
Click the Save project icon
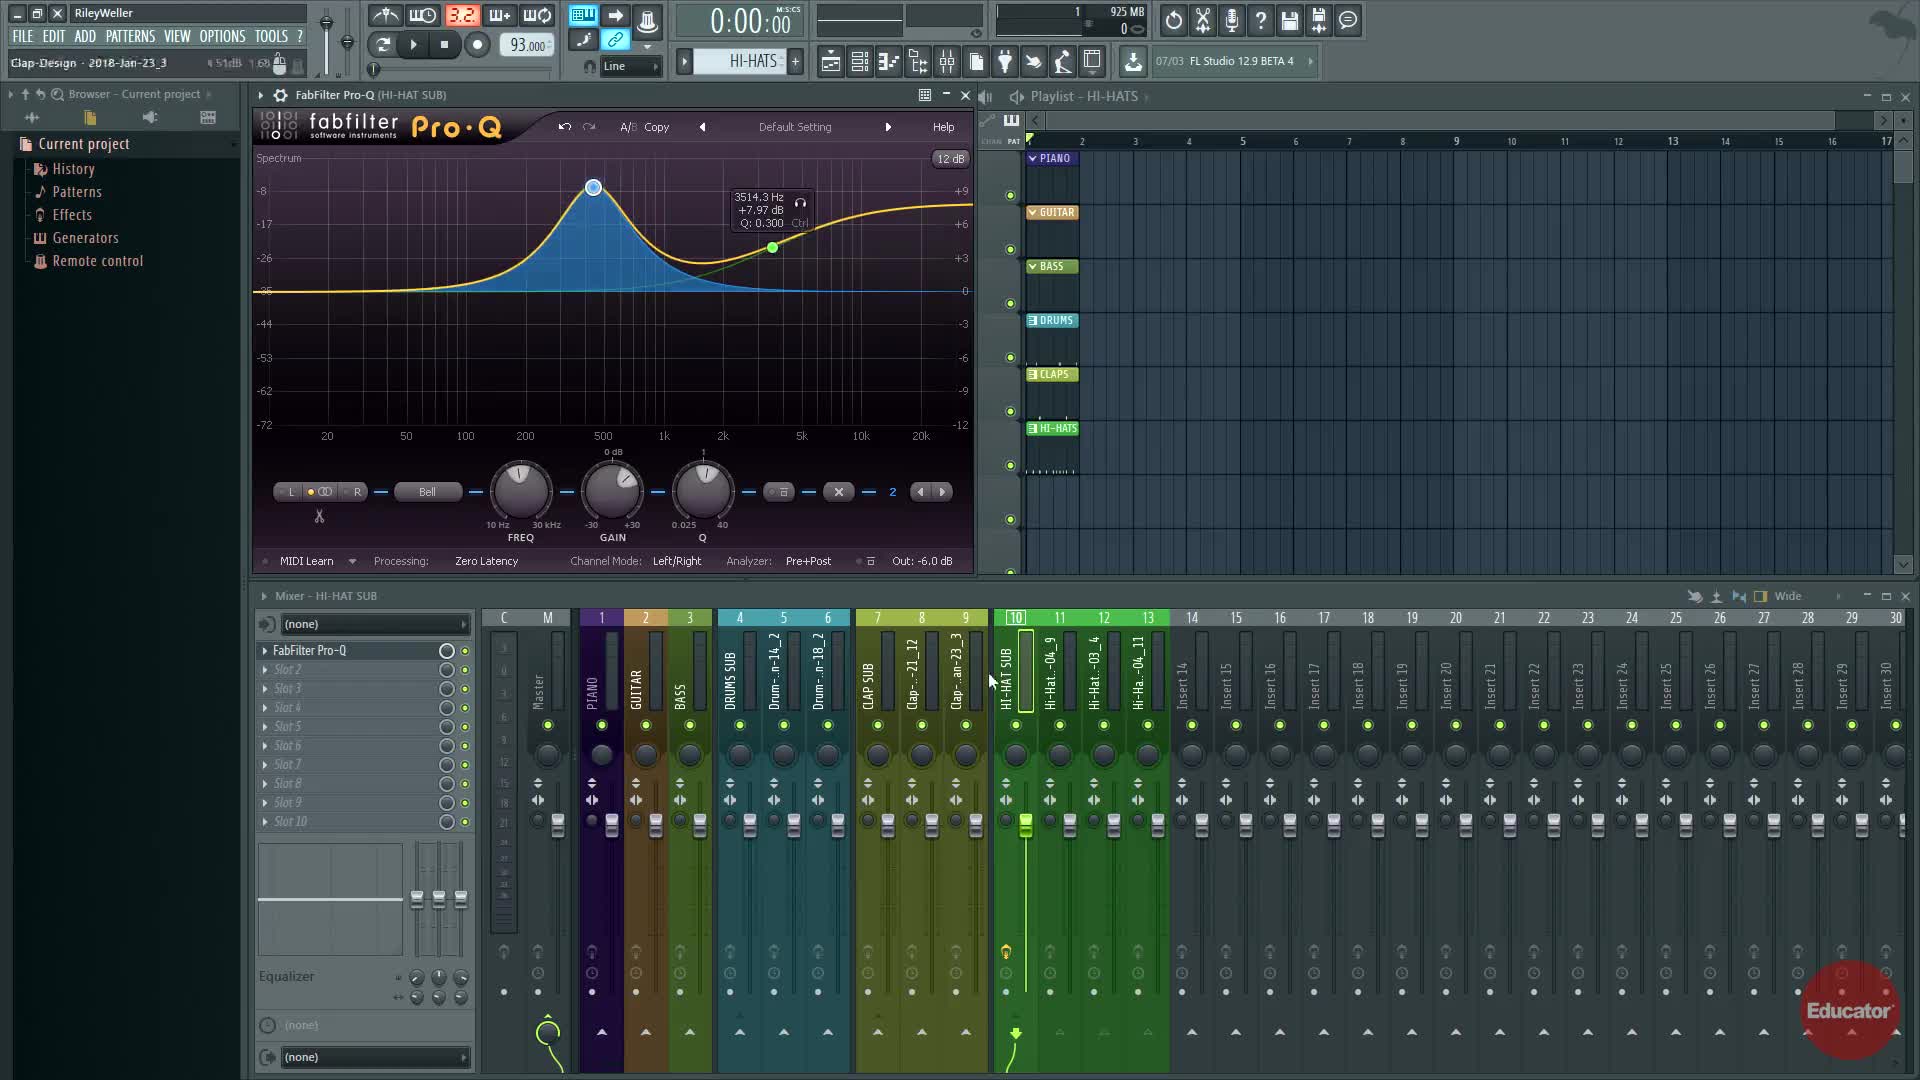coord(1289,20)
